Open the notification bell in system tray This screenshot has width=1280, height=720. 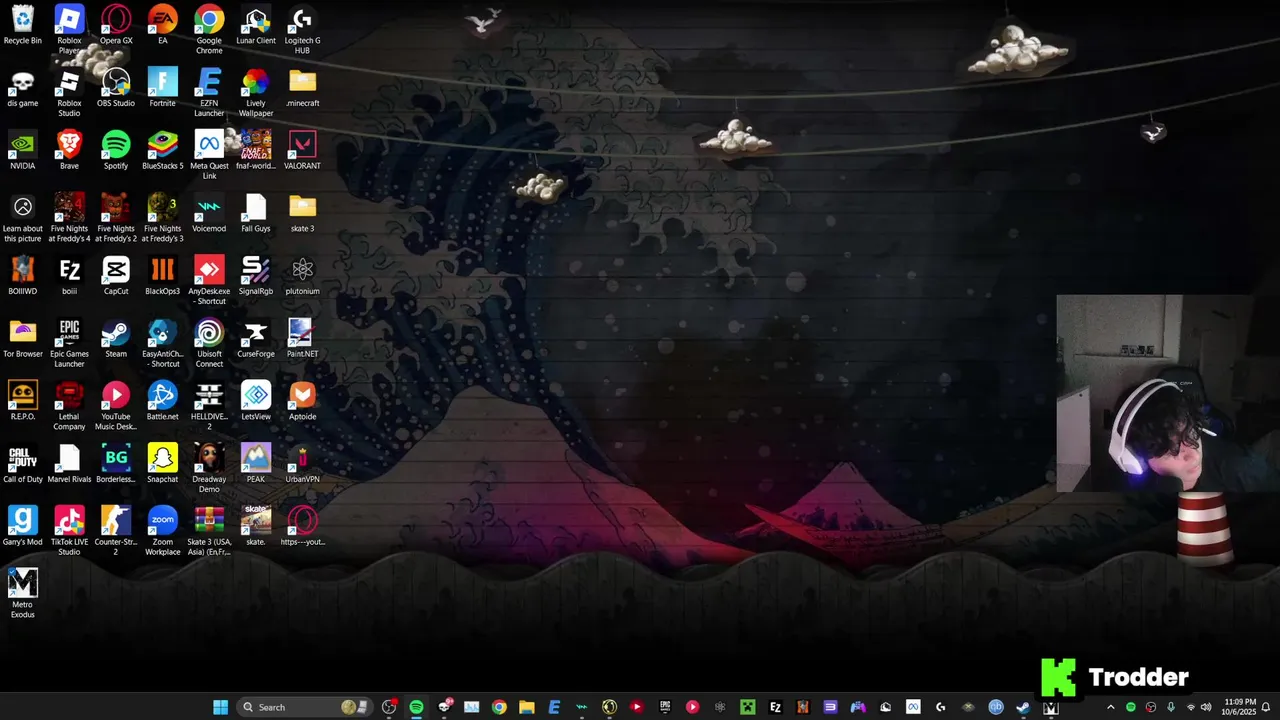click(1265, 707)
